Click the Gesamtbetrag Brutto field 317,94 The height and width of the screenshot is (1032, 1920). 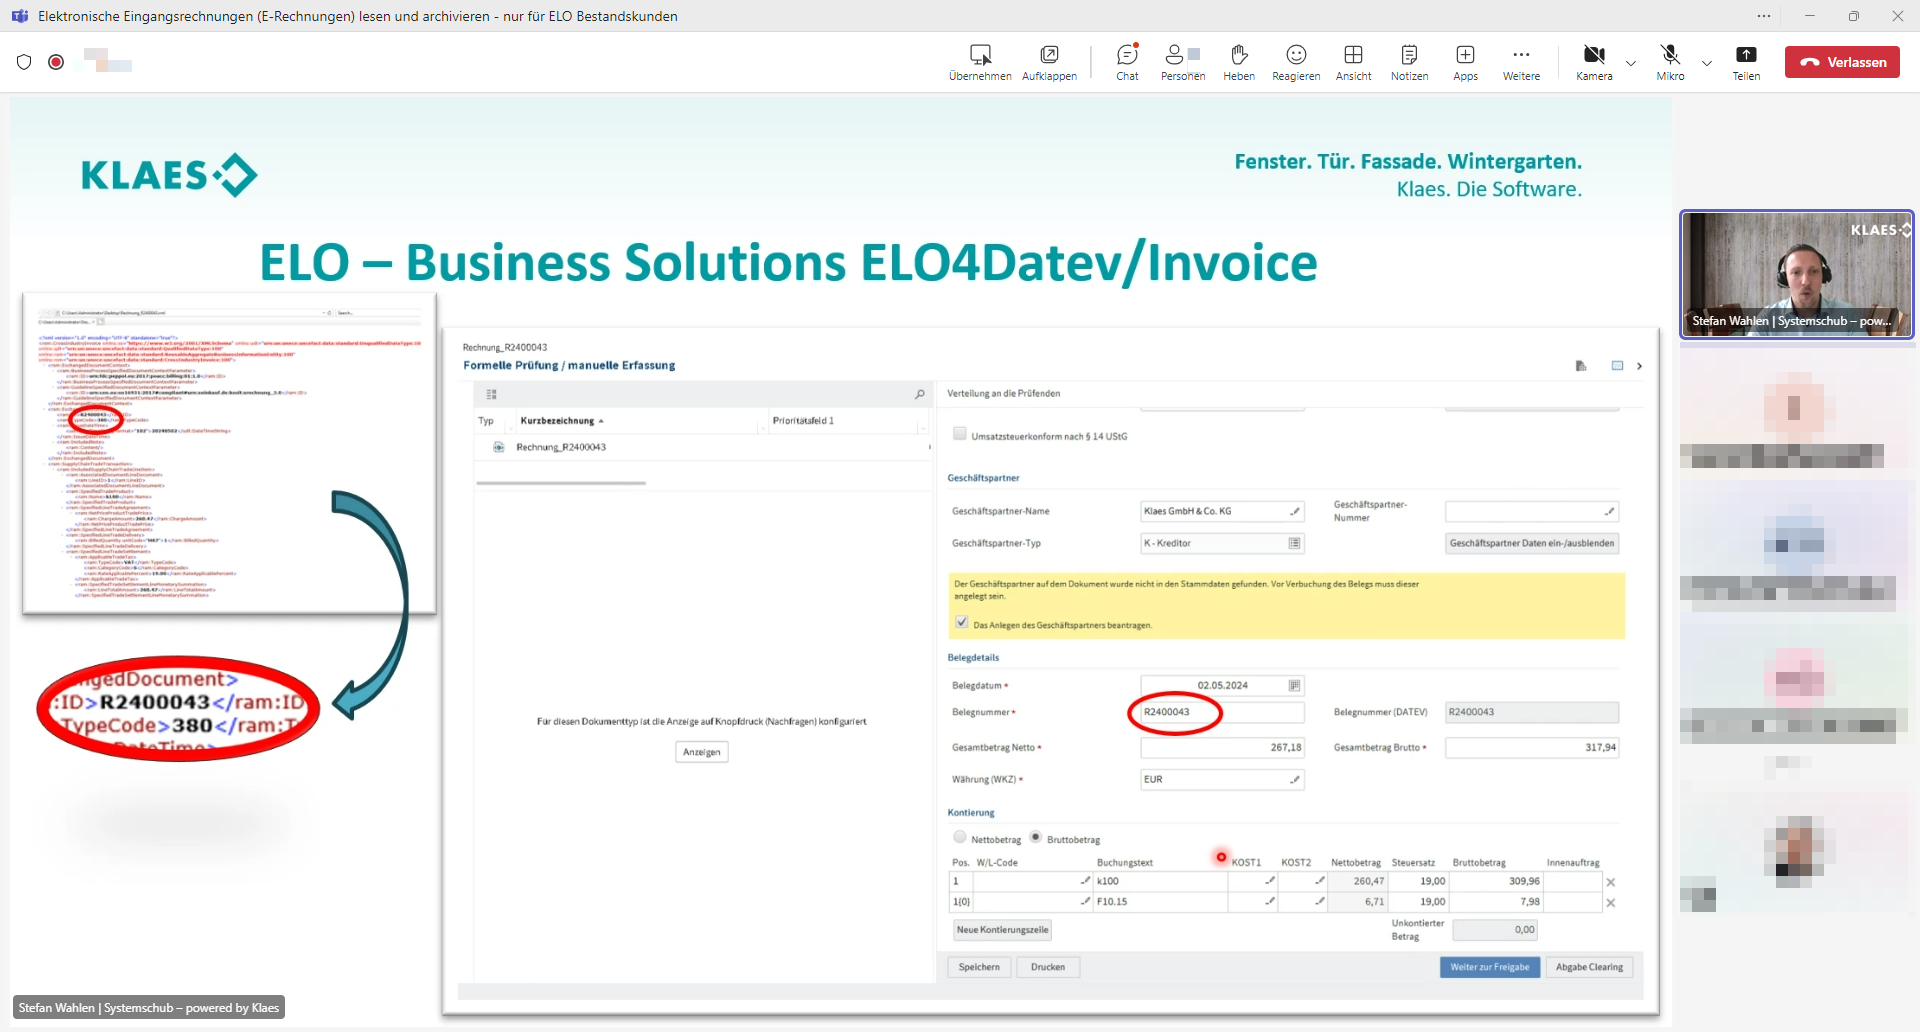(x=1531, y=747)
